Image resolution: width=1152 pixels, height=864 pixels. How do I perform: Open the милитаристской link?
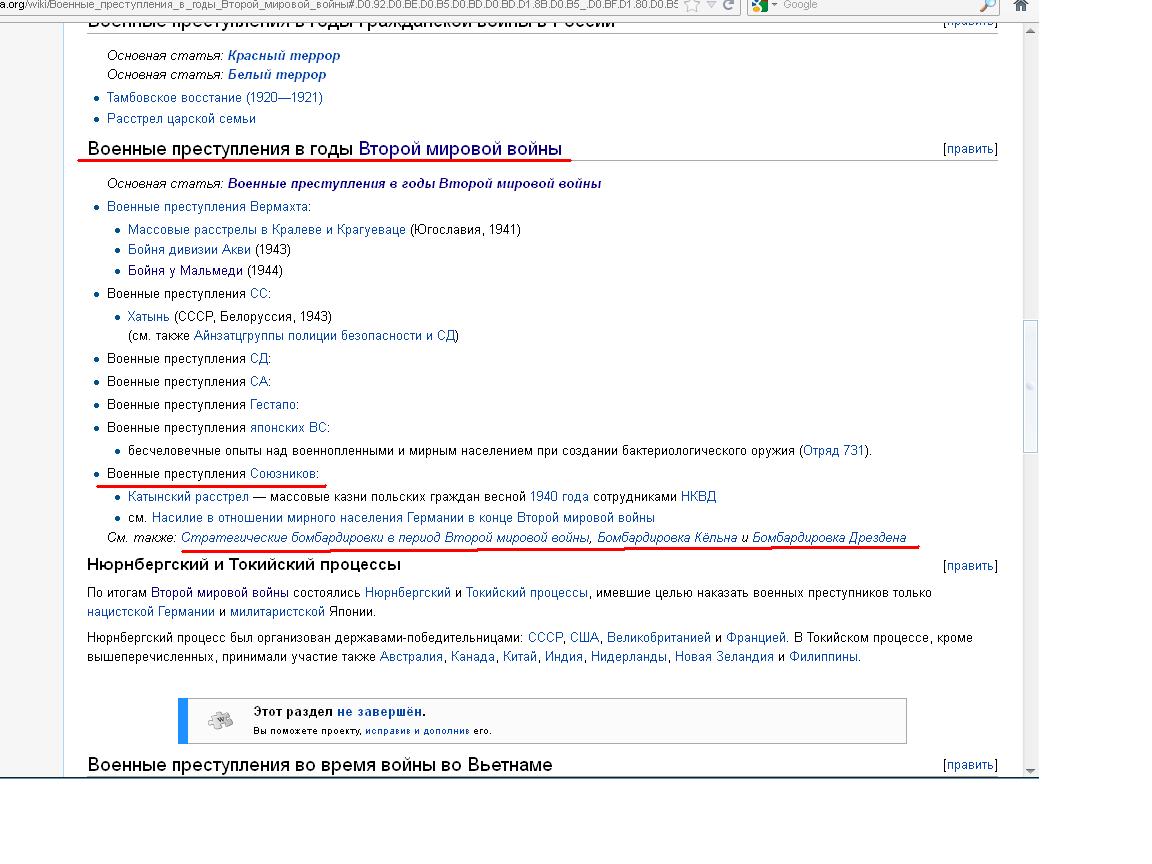pos(277,611)
